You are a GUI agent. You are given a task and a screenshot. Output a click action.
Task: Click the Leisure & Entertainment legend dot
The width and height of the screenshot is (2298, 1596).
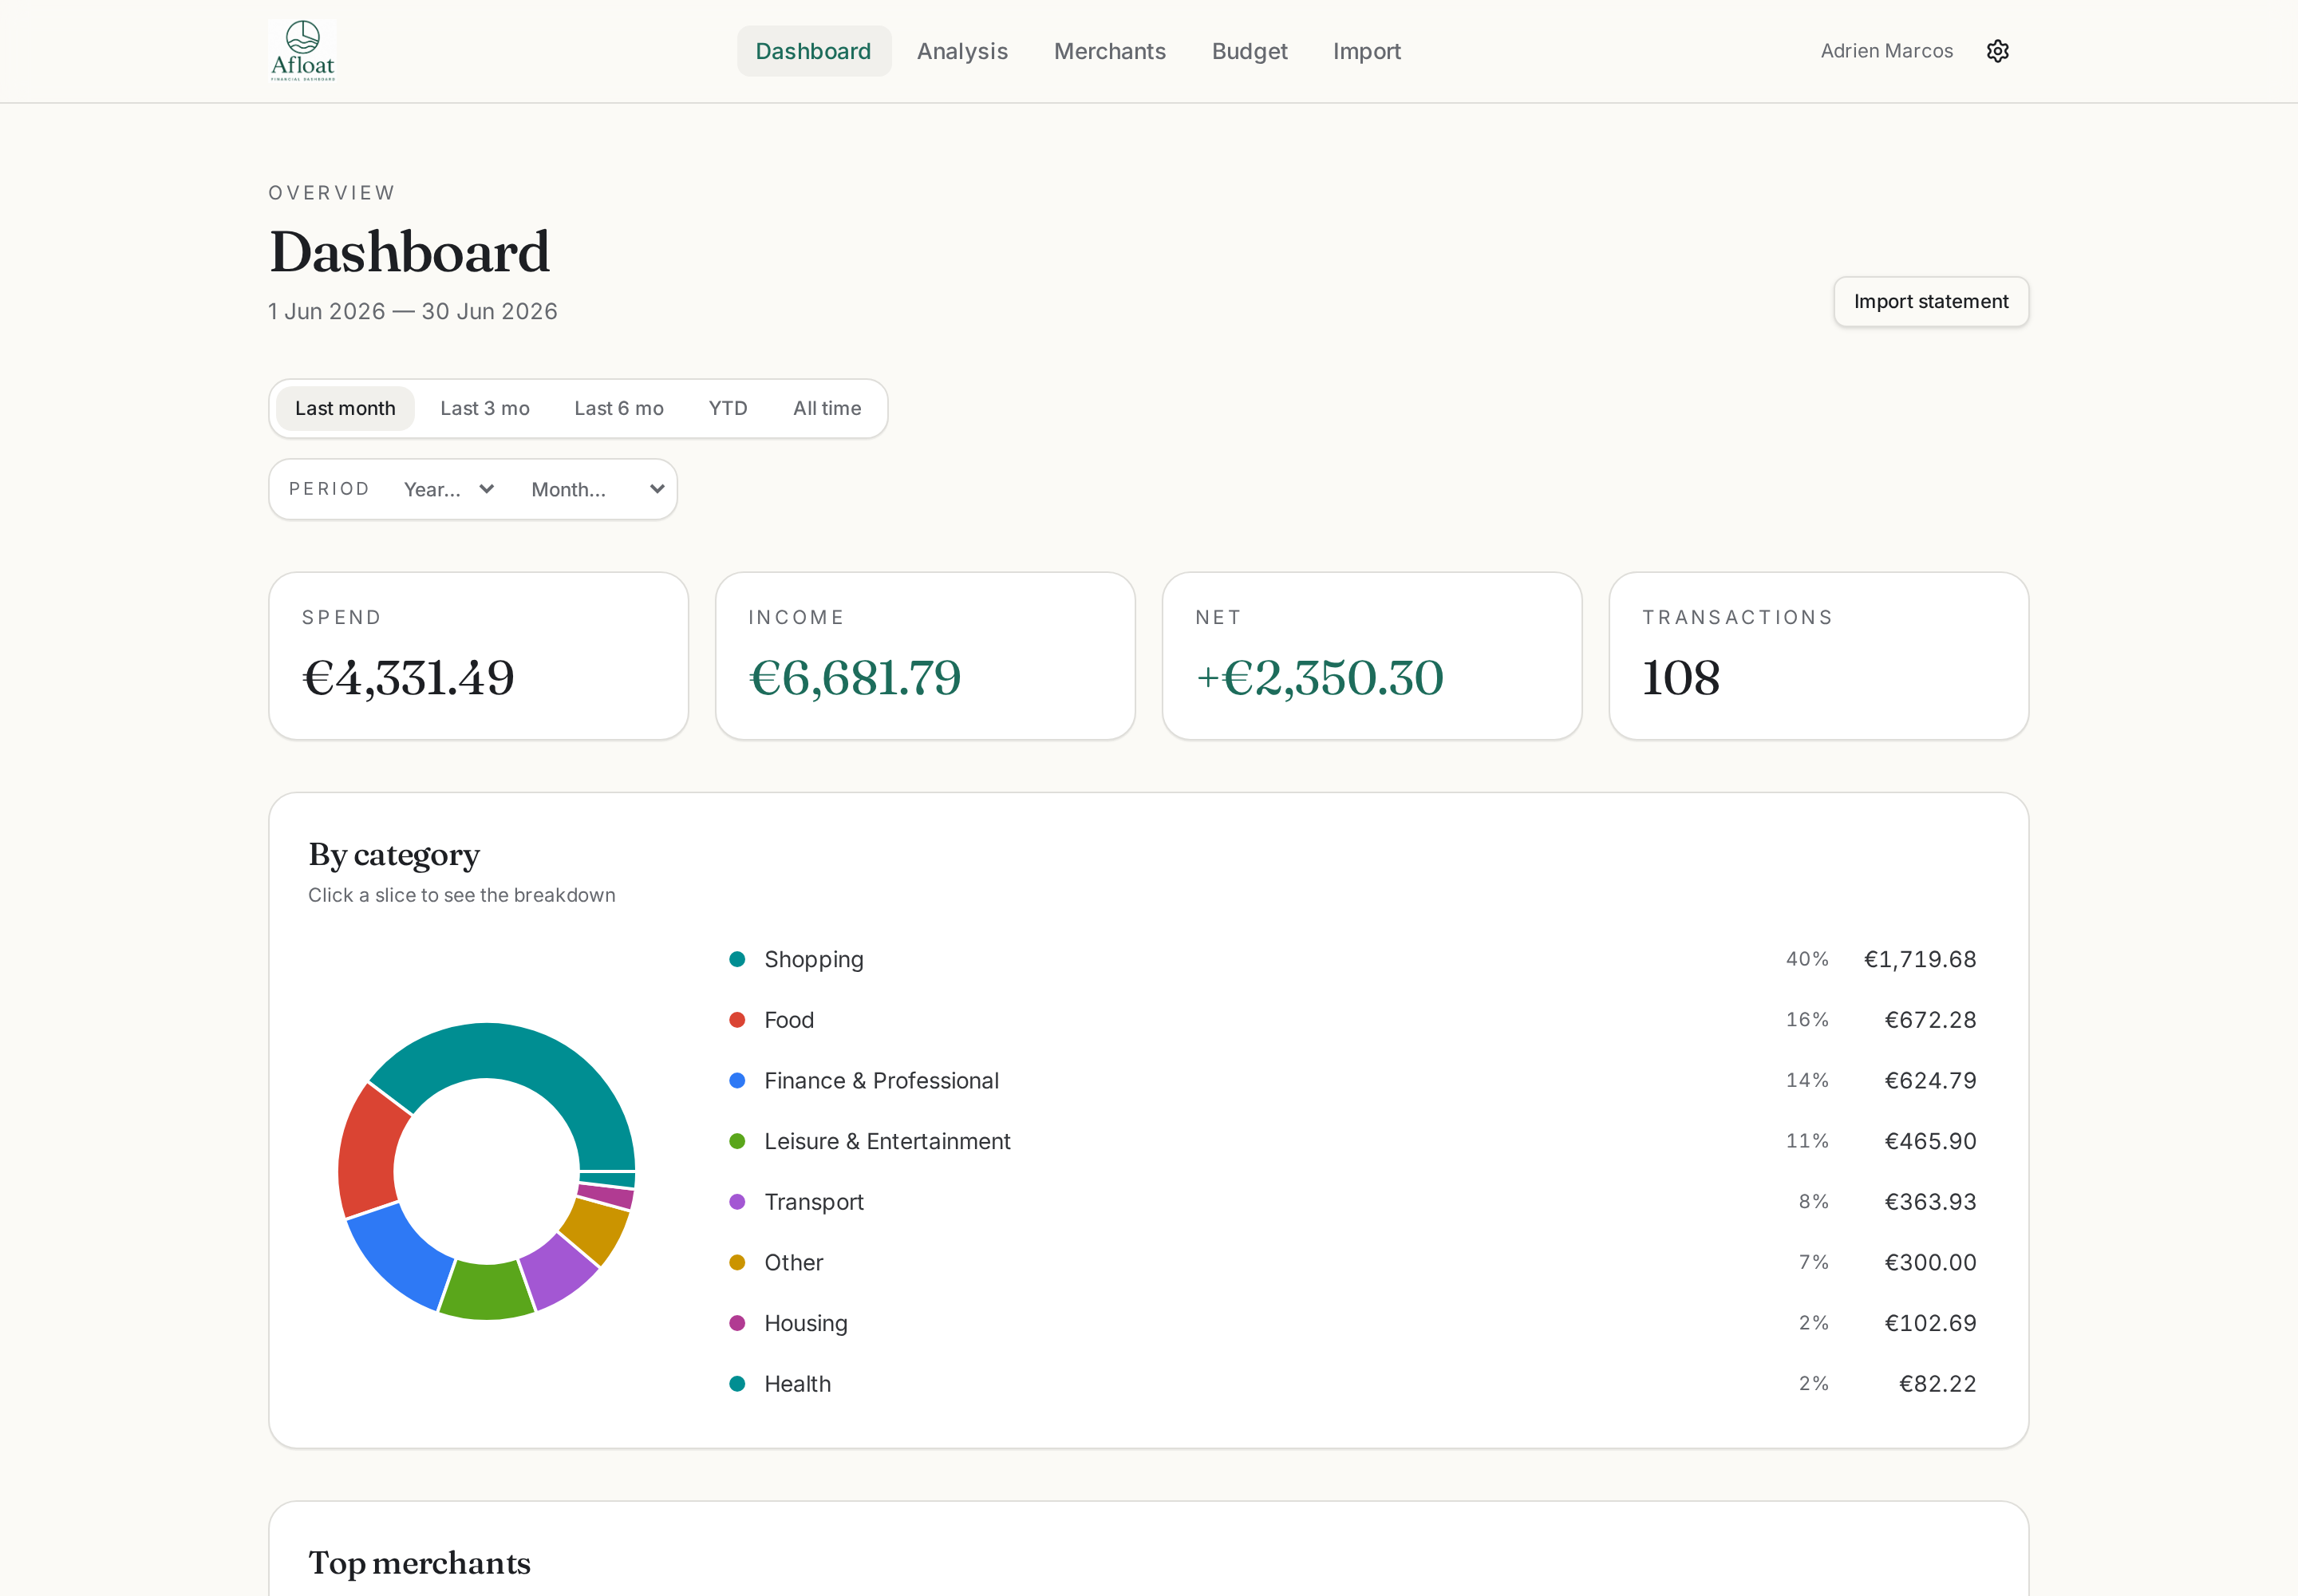737,1141
